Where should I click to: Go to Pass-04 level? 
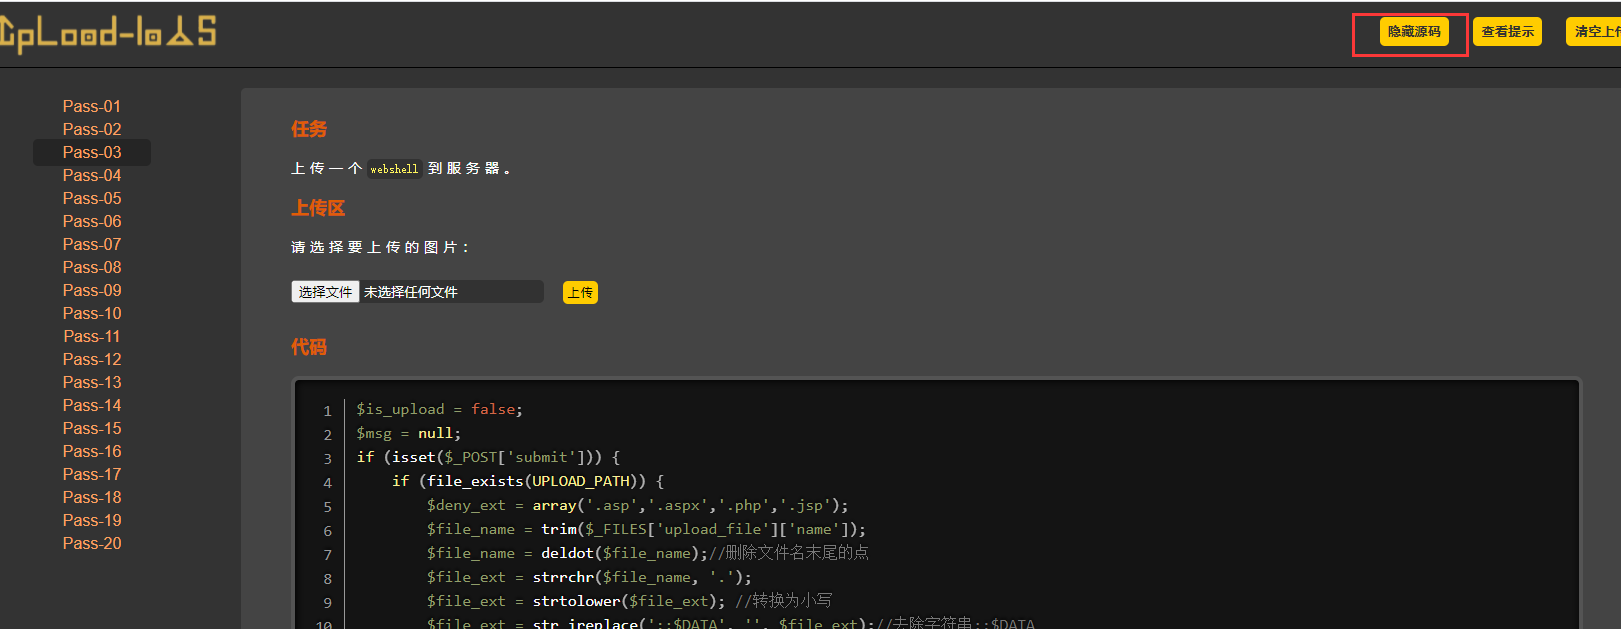[x=92, y=175]
